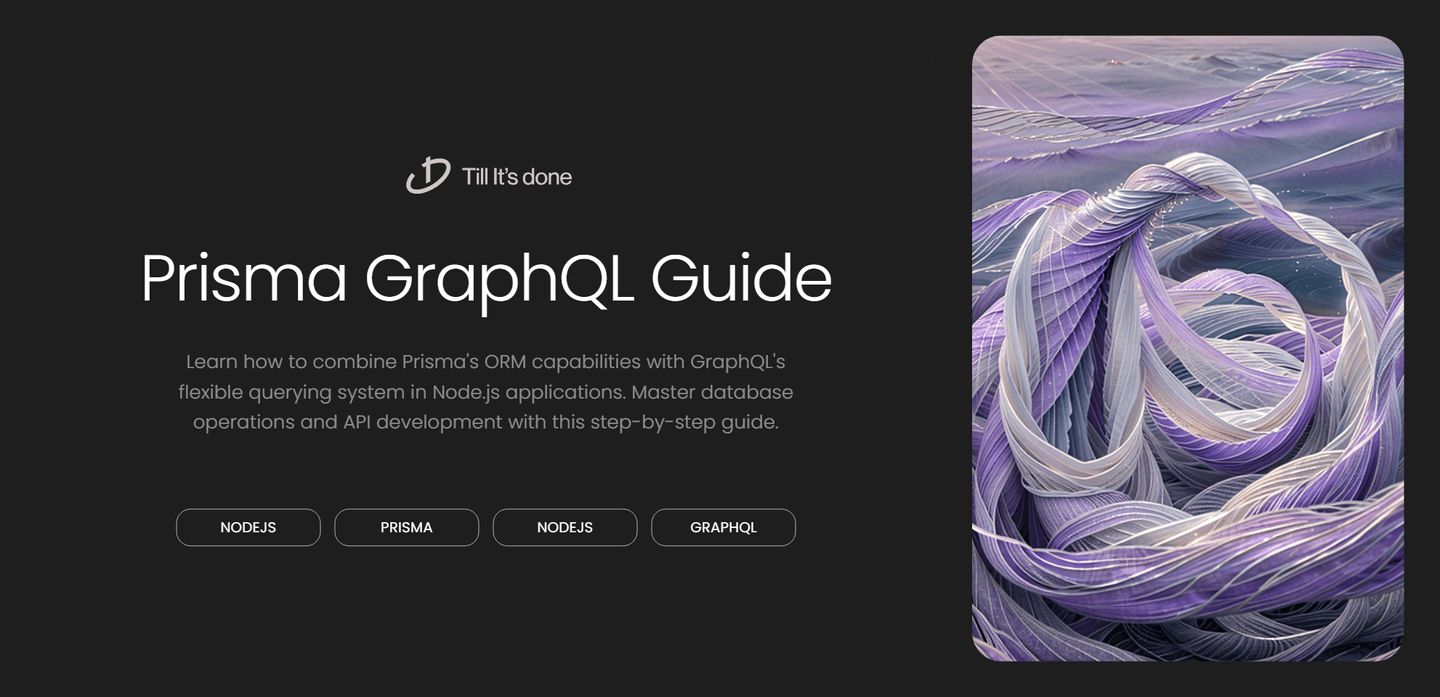This screenshot has height=697, width=1440.
Task: Select the PRISMA topic to view related guides
Action: click(x=406, y=527)
